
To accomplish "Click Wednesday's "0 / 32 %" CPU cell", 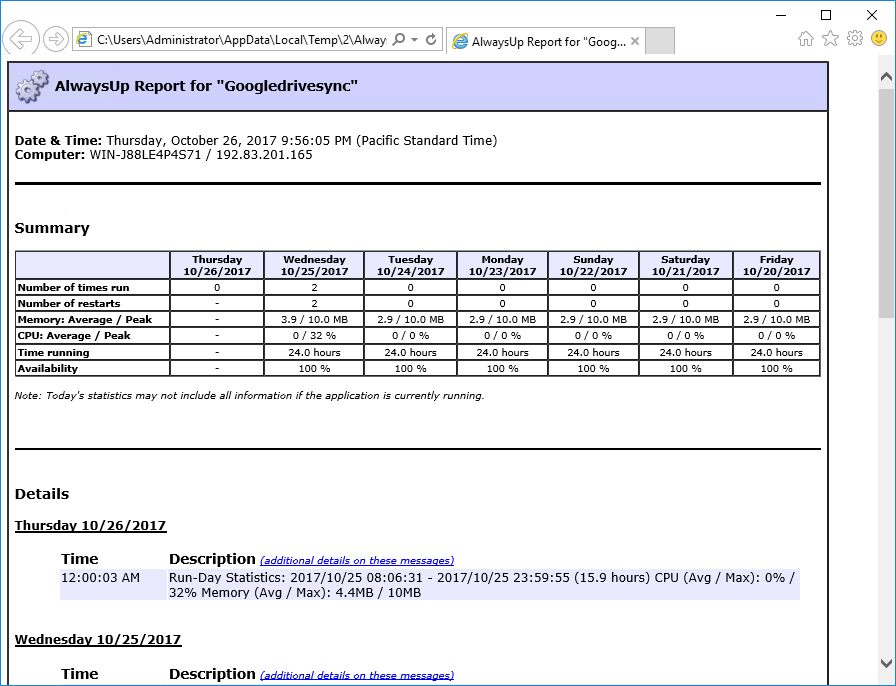I will pos(314,336).
